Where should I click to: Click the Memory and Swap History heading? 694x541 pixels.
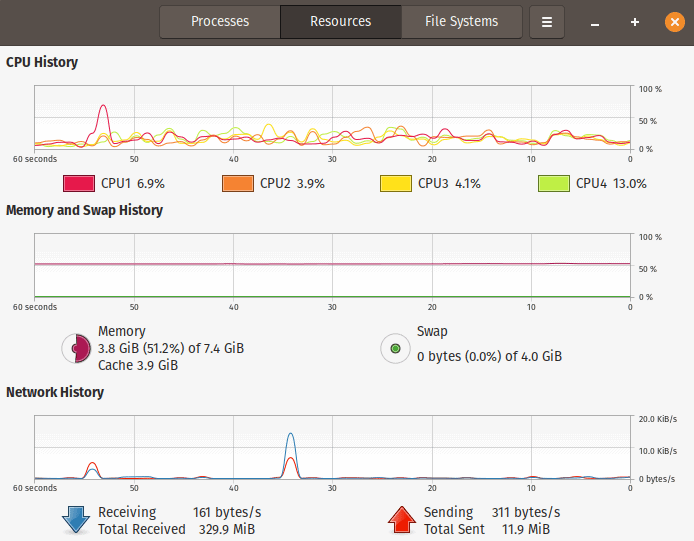pyautogui.click(x=84, y=210)
